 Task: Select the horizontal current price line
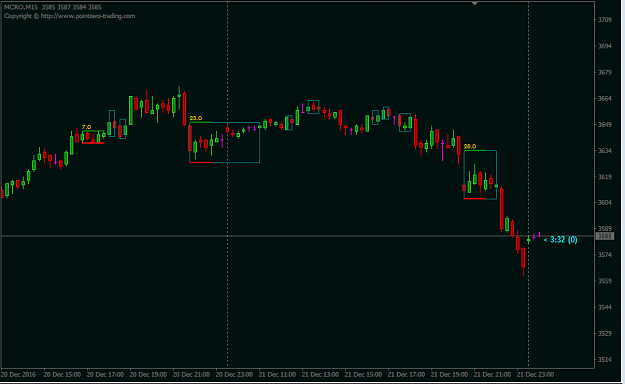point(298,236)
